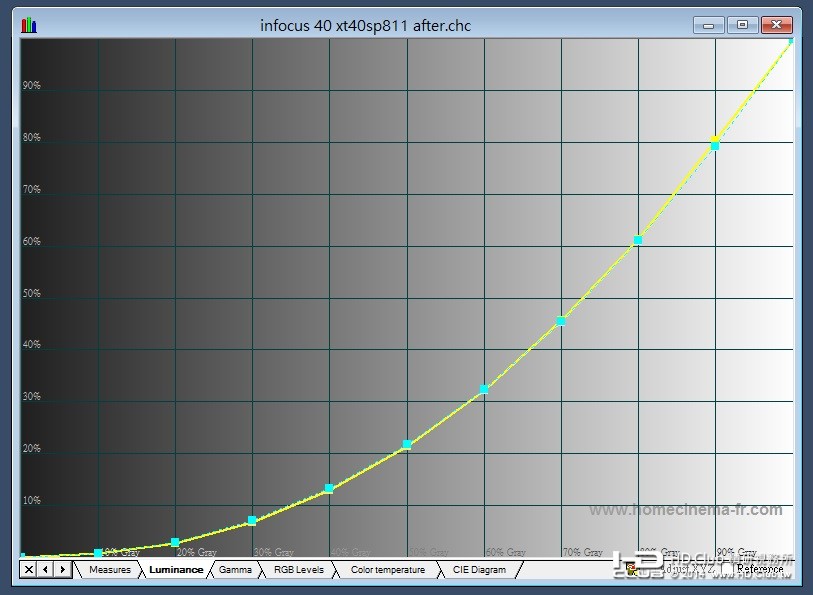Open the Measures tab
The width and height of the screenshot is (813, 595).
pos(109,570)
